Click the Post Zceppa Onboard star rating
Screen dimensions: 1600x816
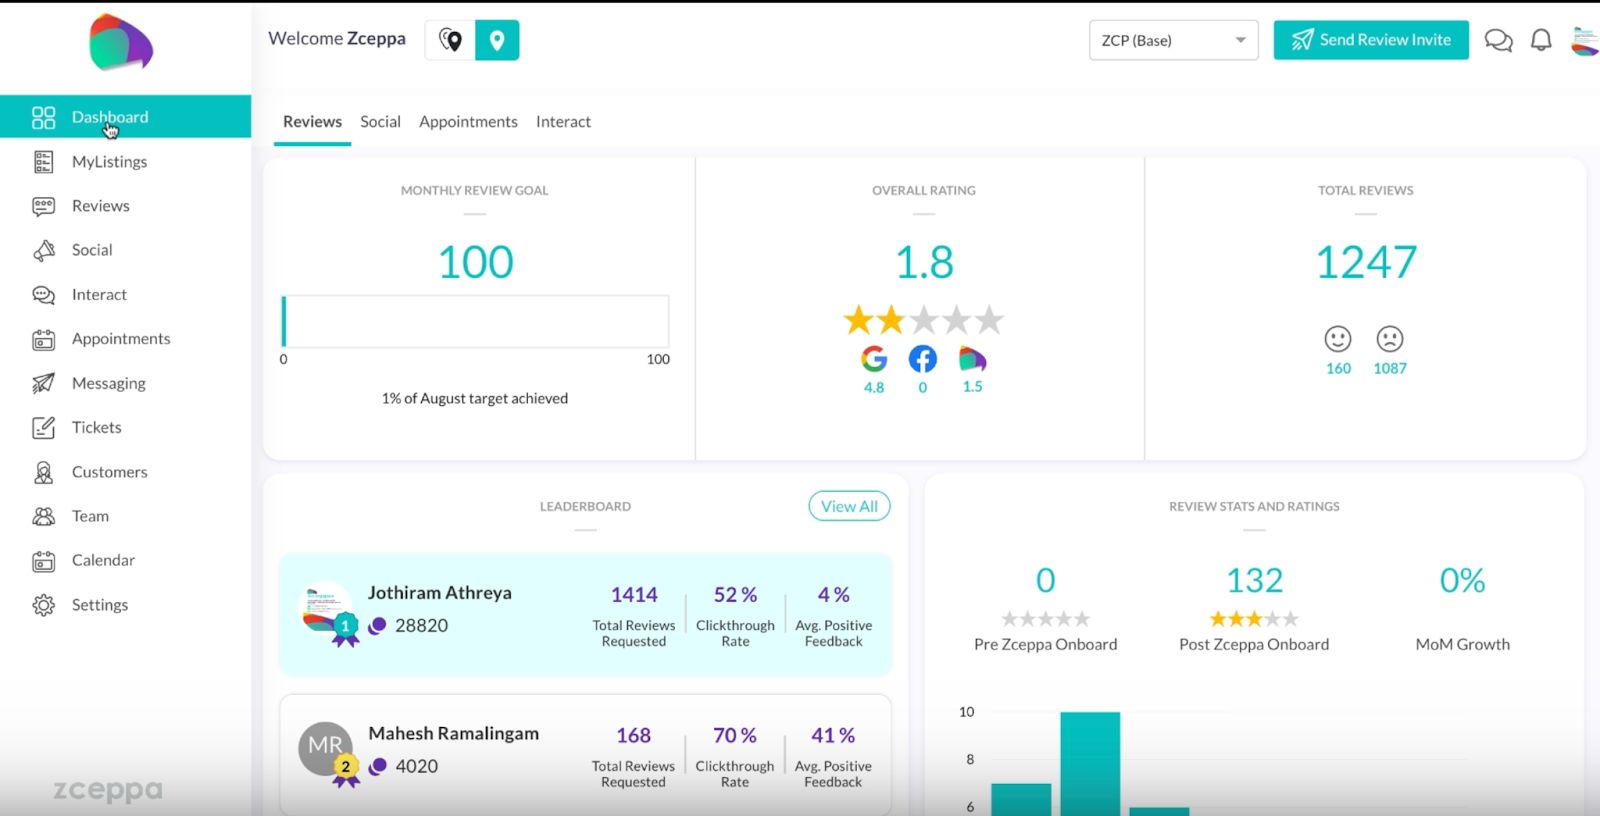click(x=1254, y=619)
